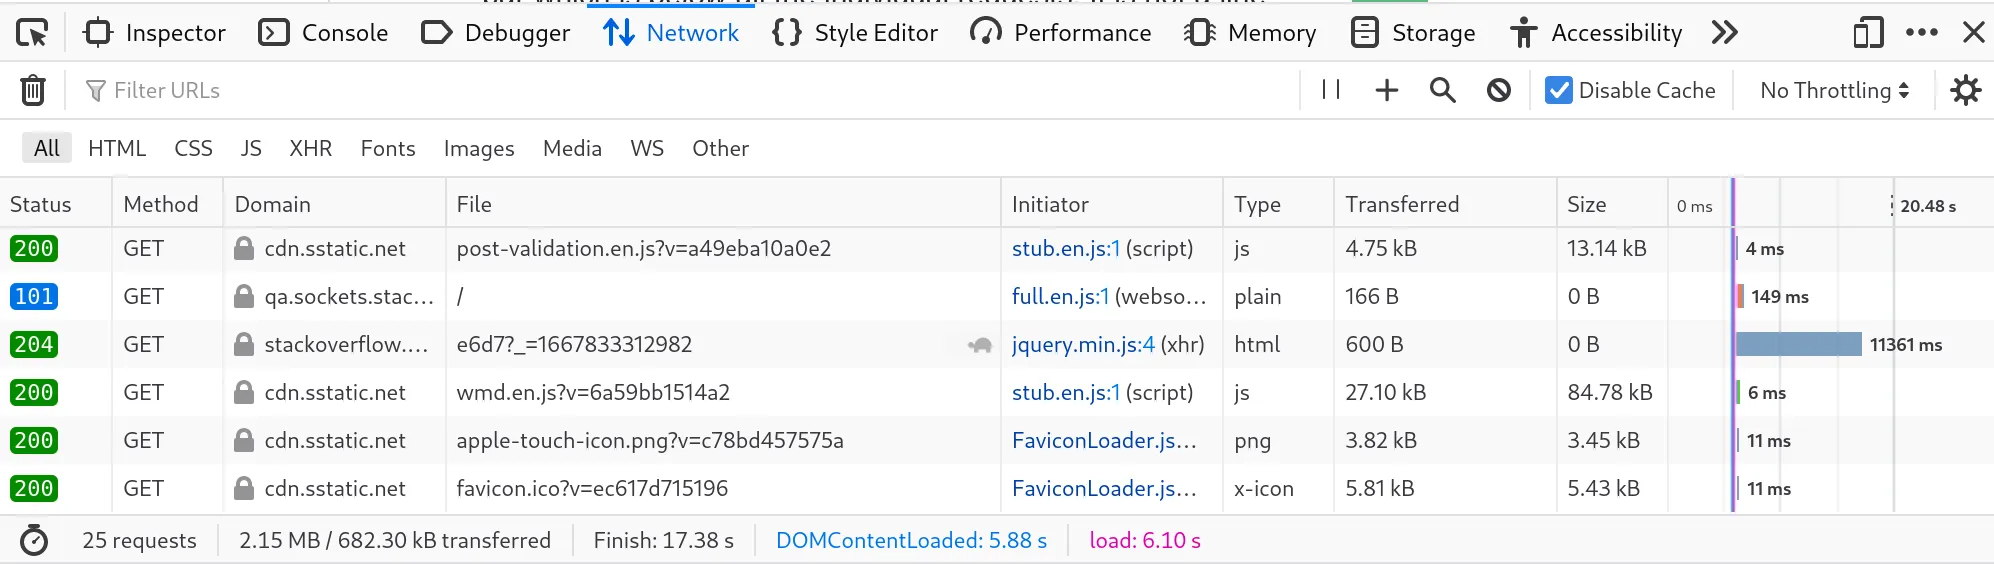
Task: Clear the network log with trash icon
Action: 33,90
